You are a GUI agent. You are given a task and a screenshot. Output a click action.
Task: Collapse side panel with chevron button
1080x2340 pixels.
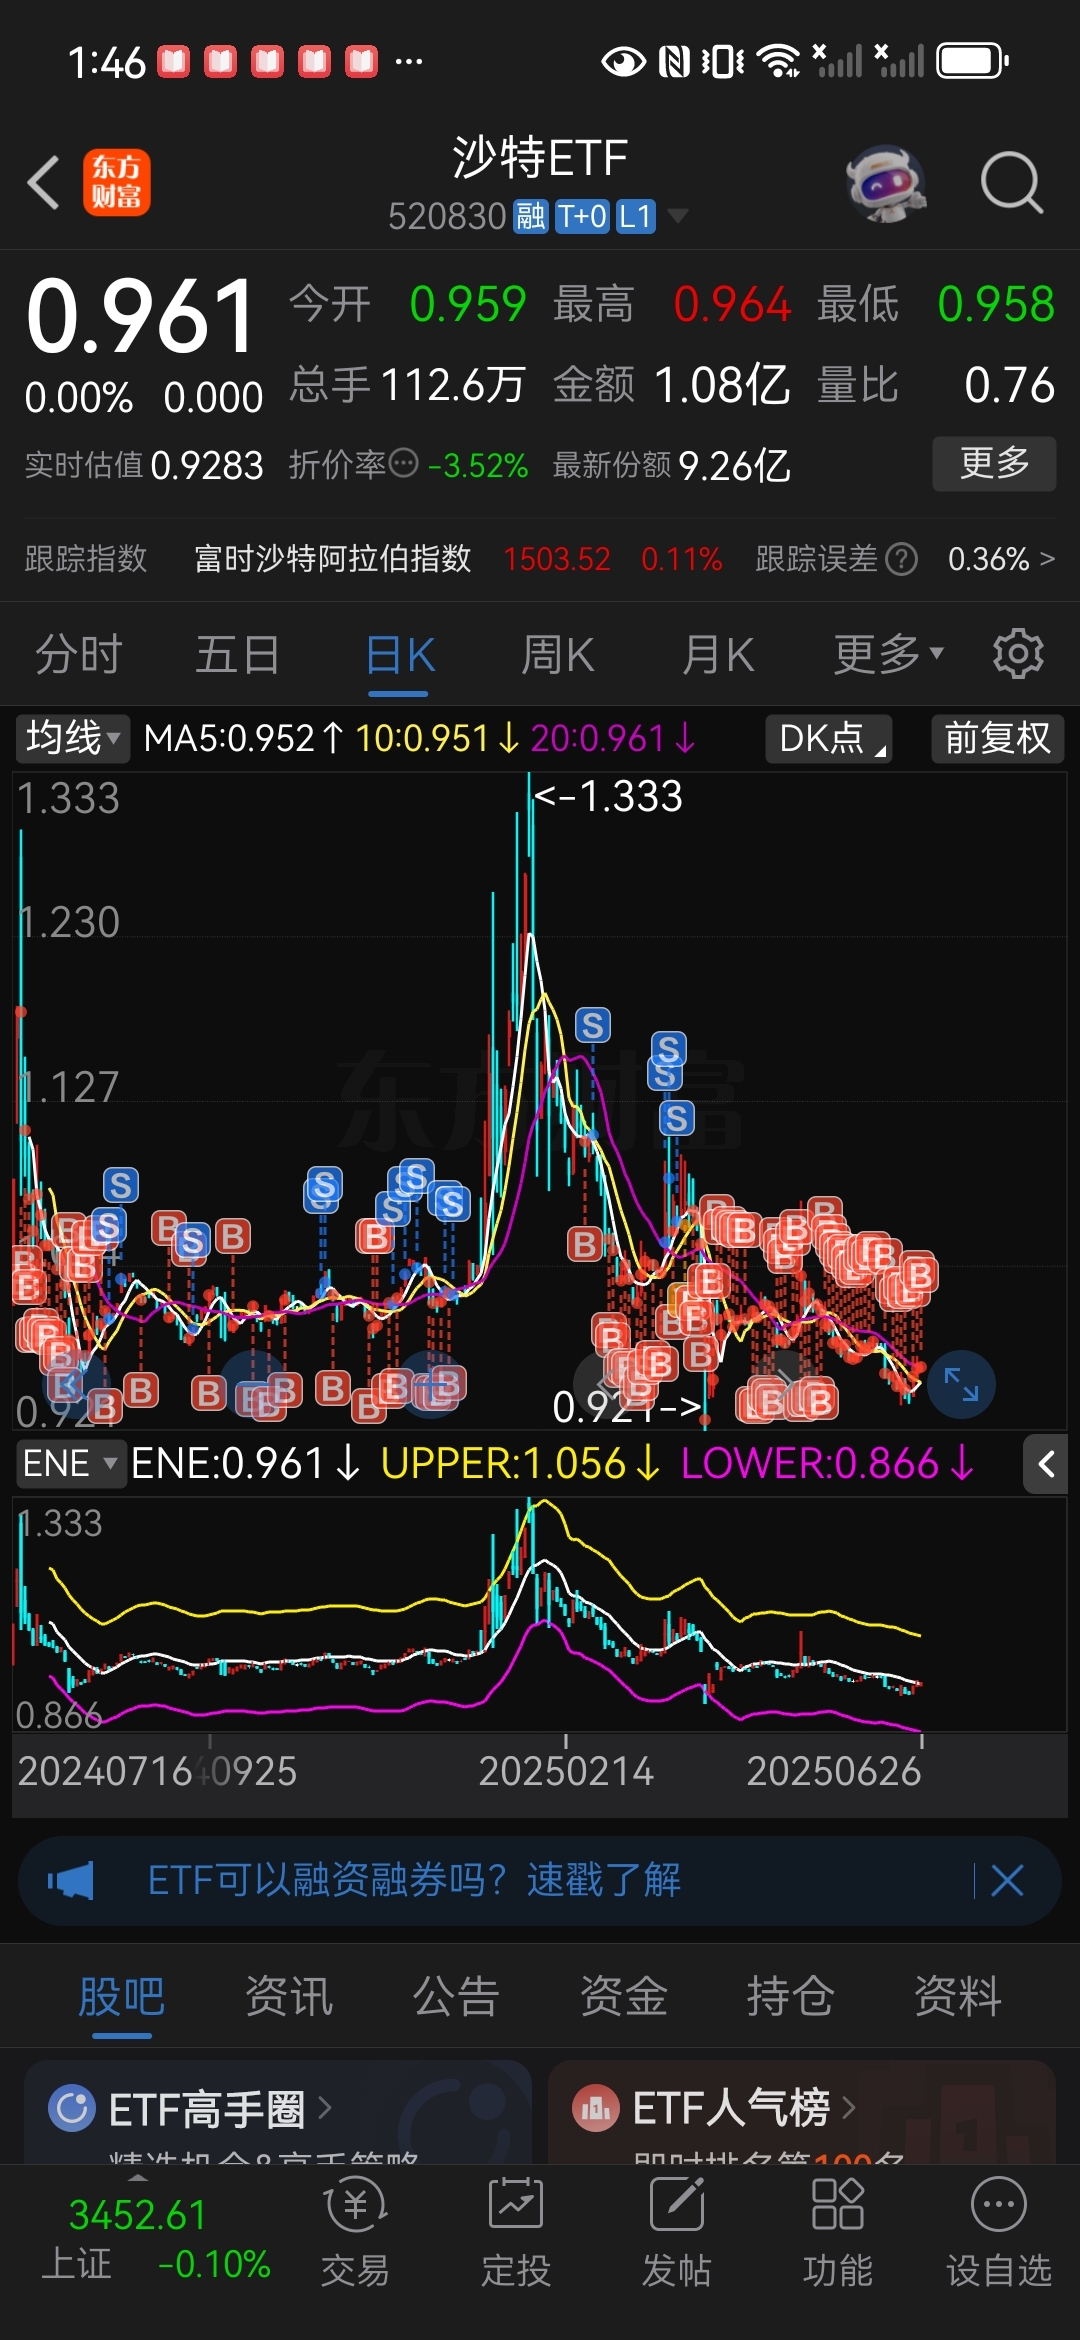pos(1046,1465)
